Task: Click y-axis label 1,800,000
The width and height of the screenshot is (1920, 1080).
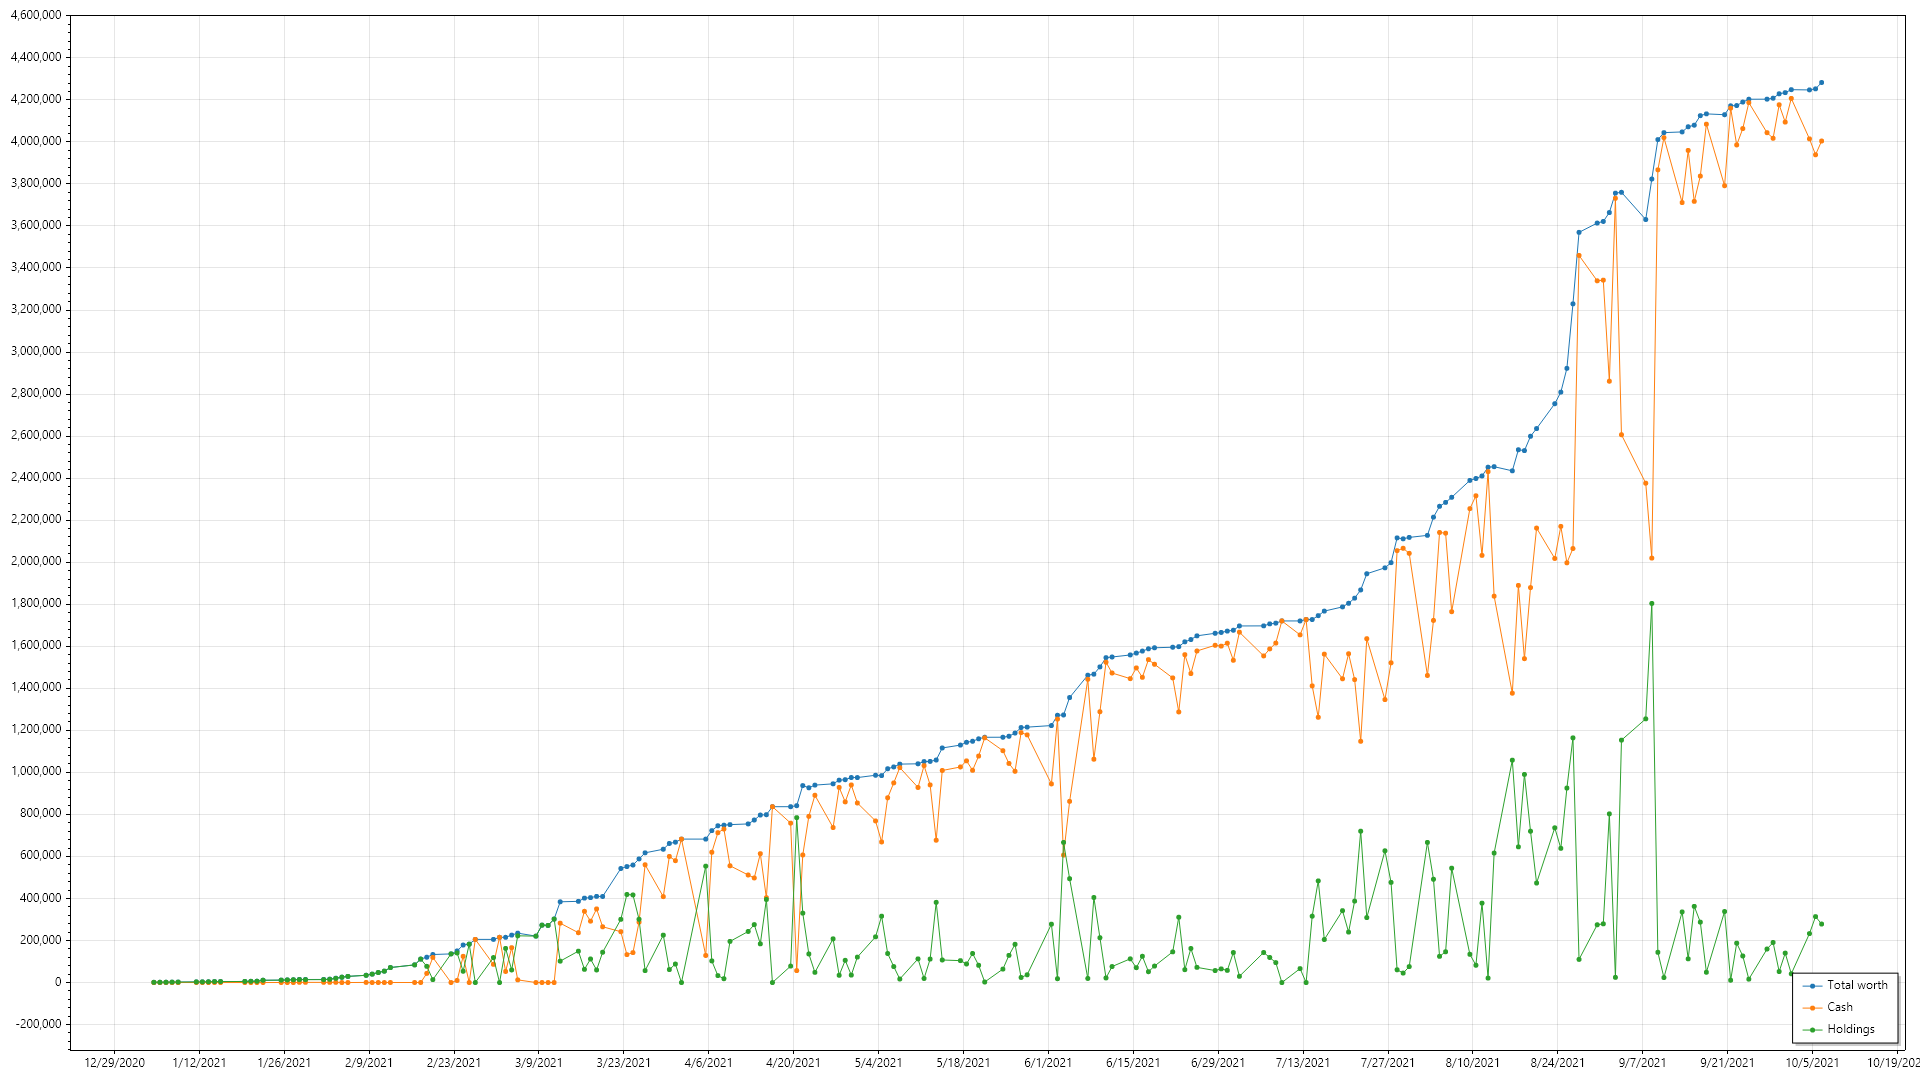Action: 35,603
